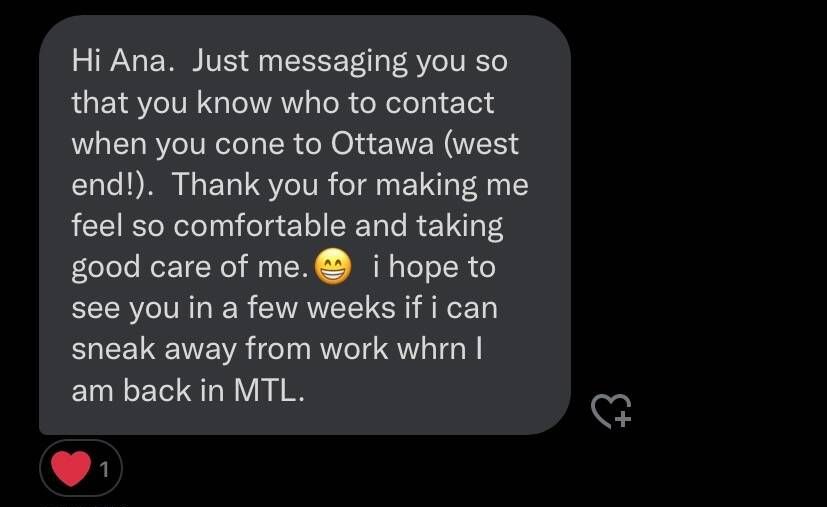Click the red heart reaction icon

click(71, 468)
